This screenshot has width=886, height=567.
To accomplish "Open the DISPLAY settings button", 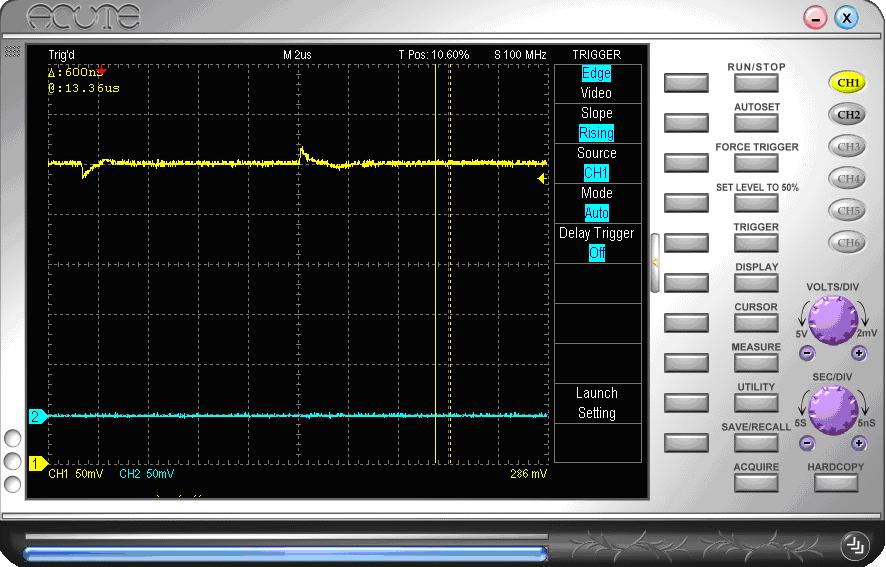I will click(756, 283).
